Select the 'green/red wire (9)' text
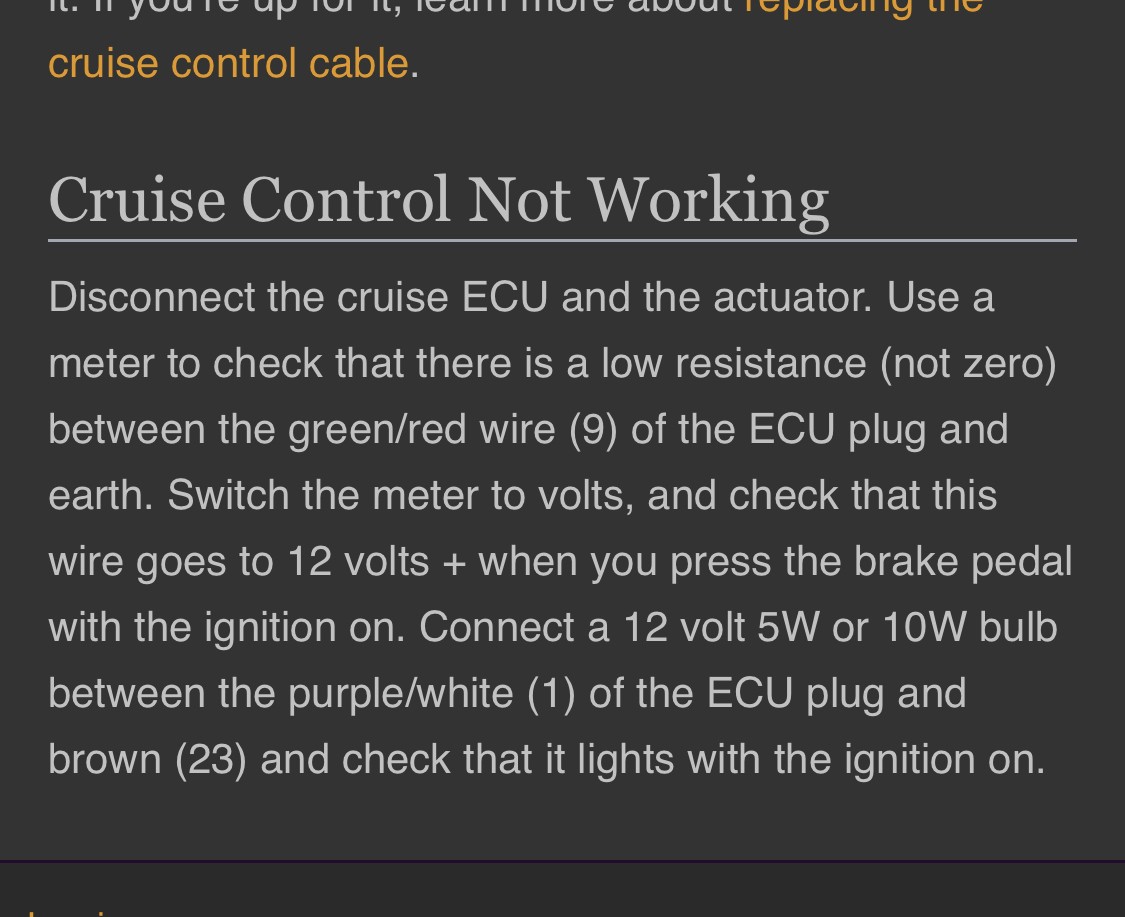Viewport: 1125px width, 917px height. (x=453, y=429)
